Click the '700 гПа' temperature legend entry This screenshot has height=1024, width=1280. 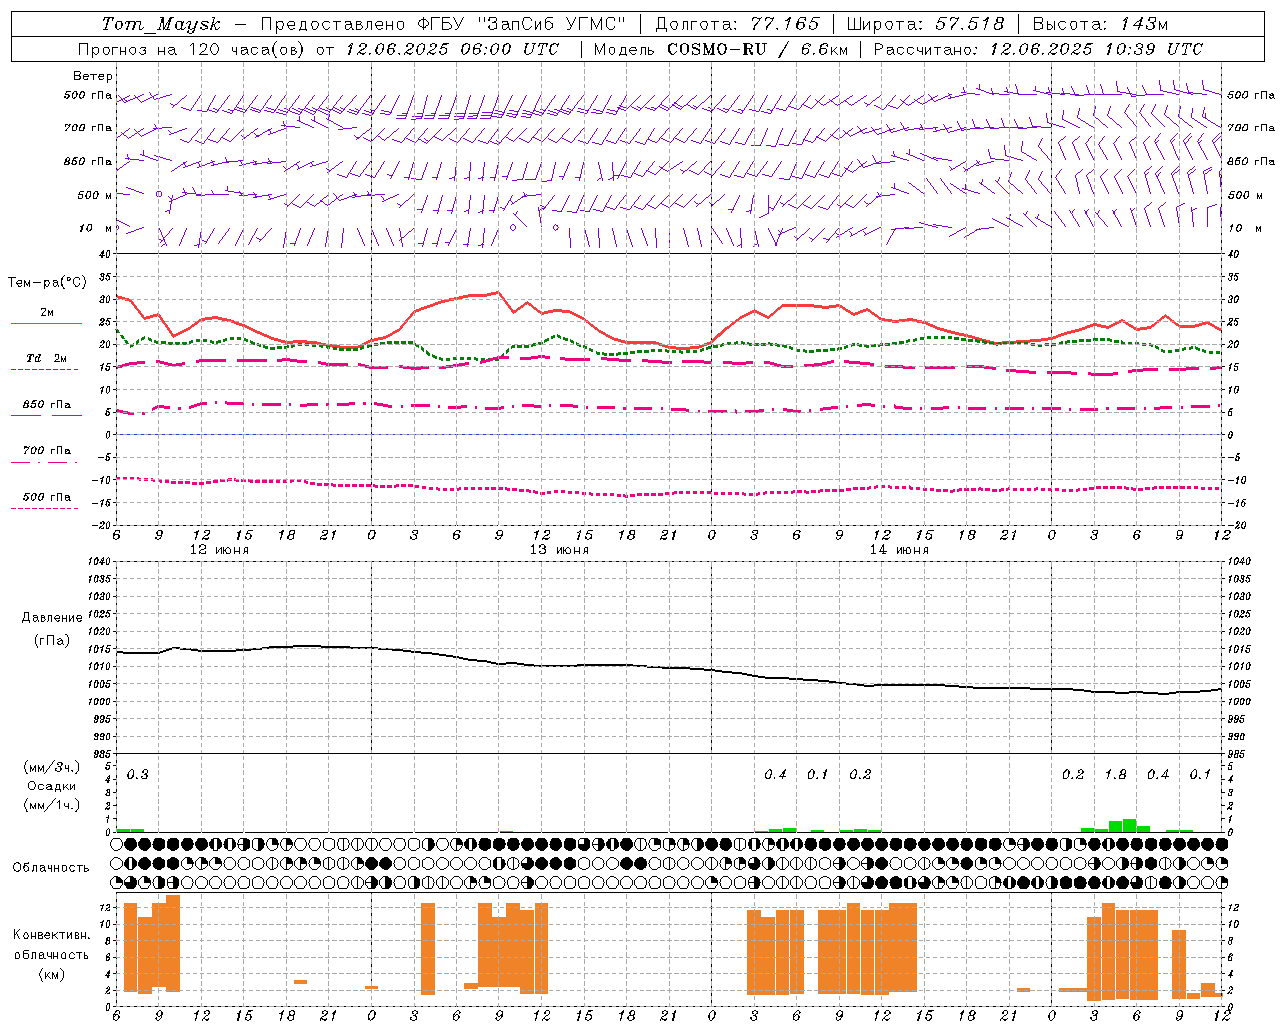(47, 450)
